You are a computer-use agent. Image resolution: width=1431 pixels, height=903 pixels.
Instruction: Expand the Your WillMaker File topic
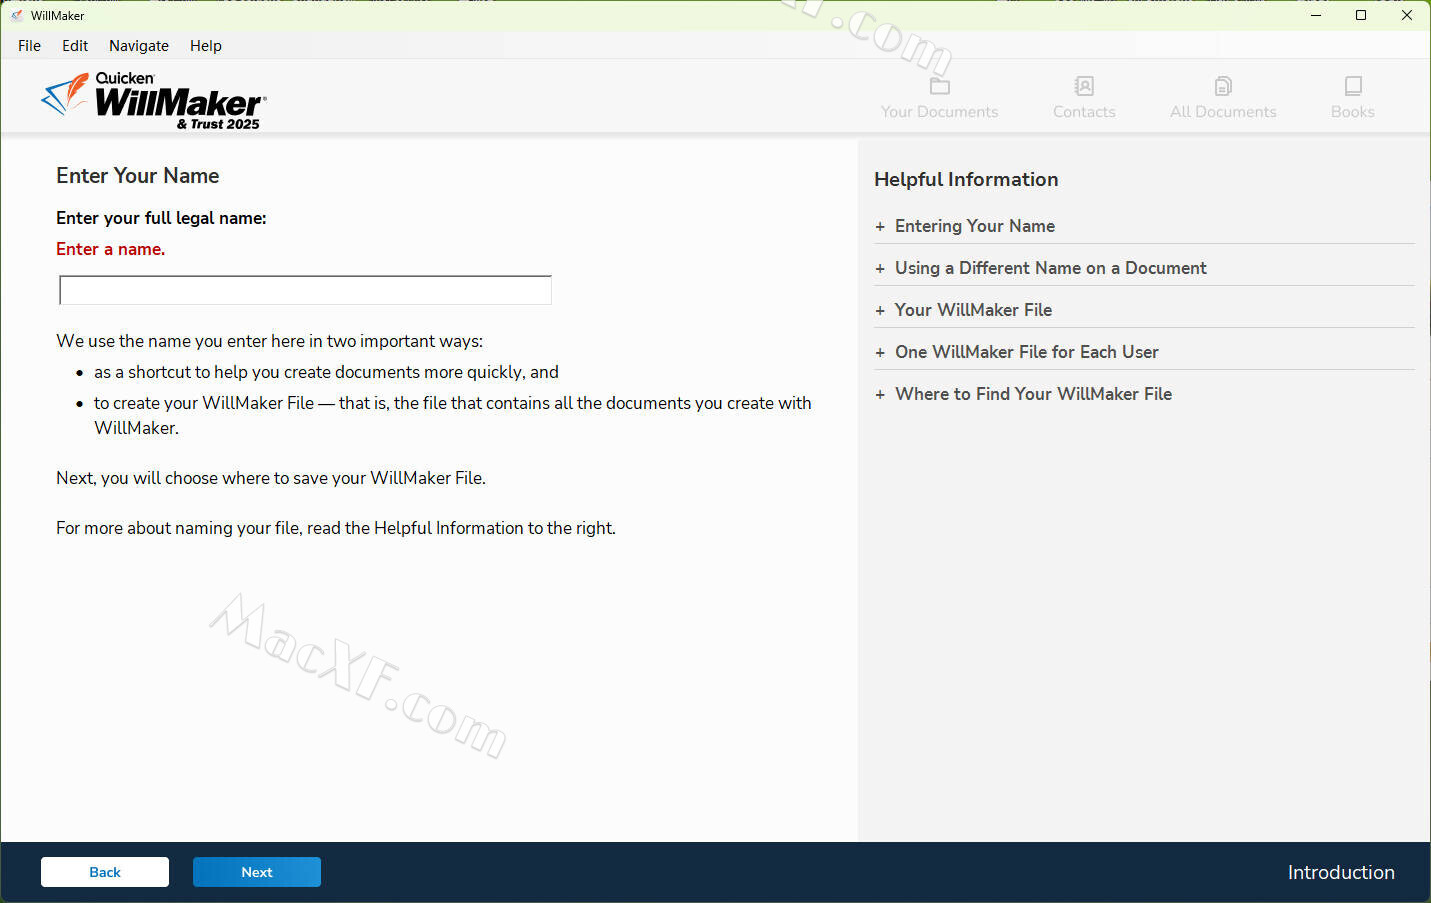click(x=972, y=310)
